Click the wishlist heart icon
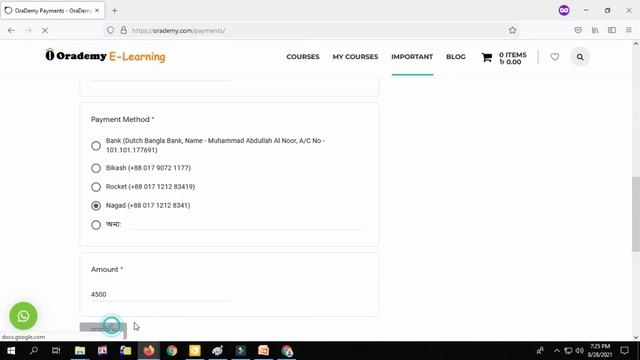The image size is (640, 360). tap(555, 57)
